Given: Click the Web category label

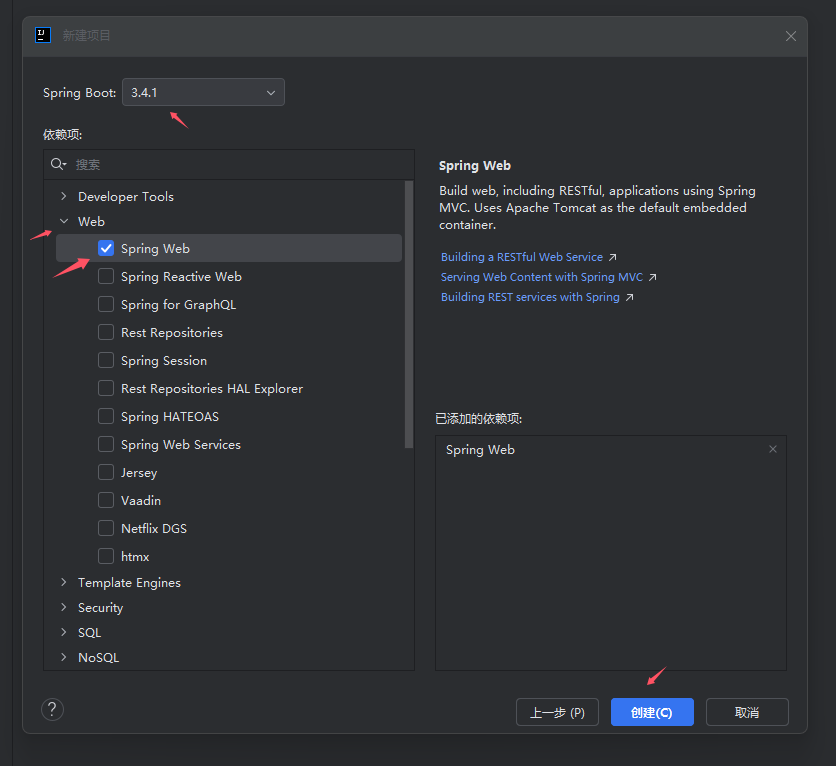Looking at the screenshot, I should tap(91, 222).
